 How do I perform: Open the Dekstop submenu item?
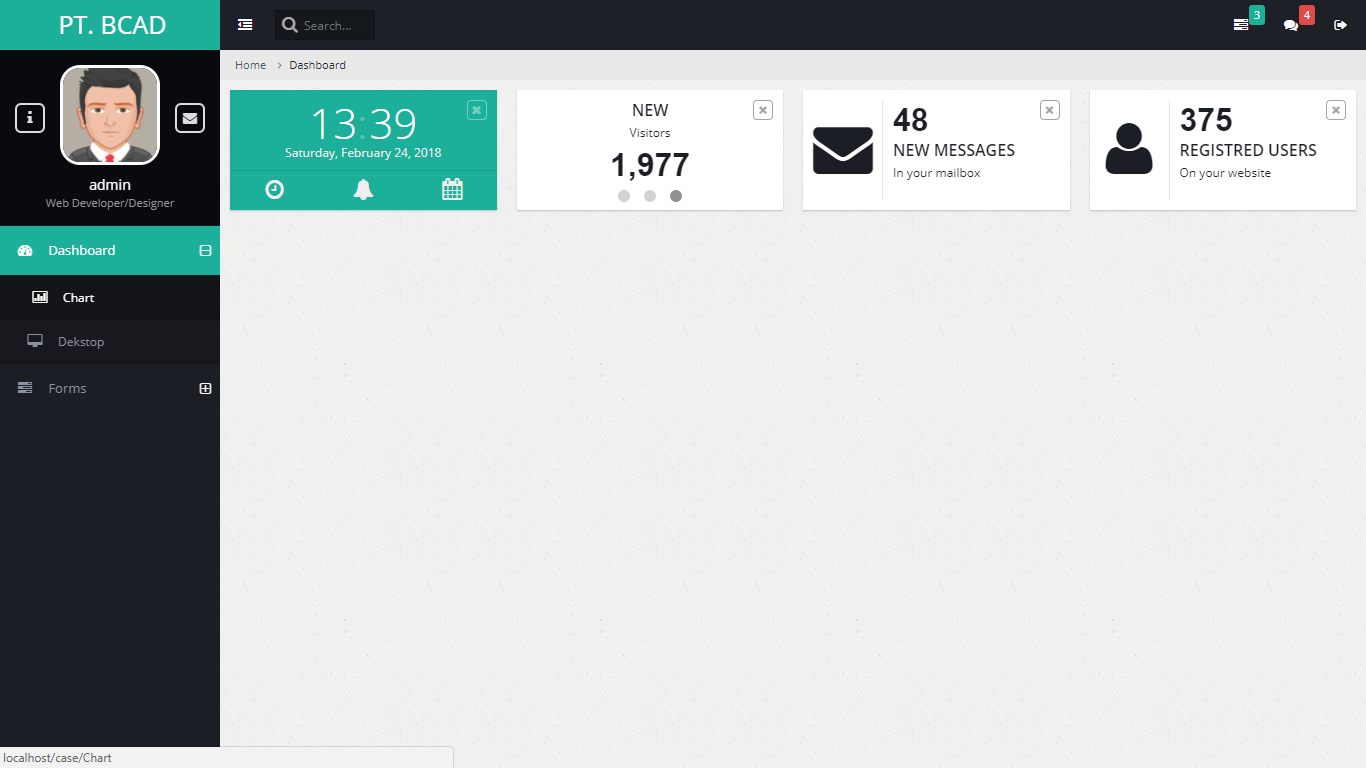click(x=80, y=342)
